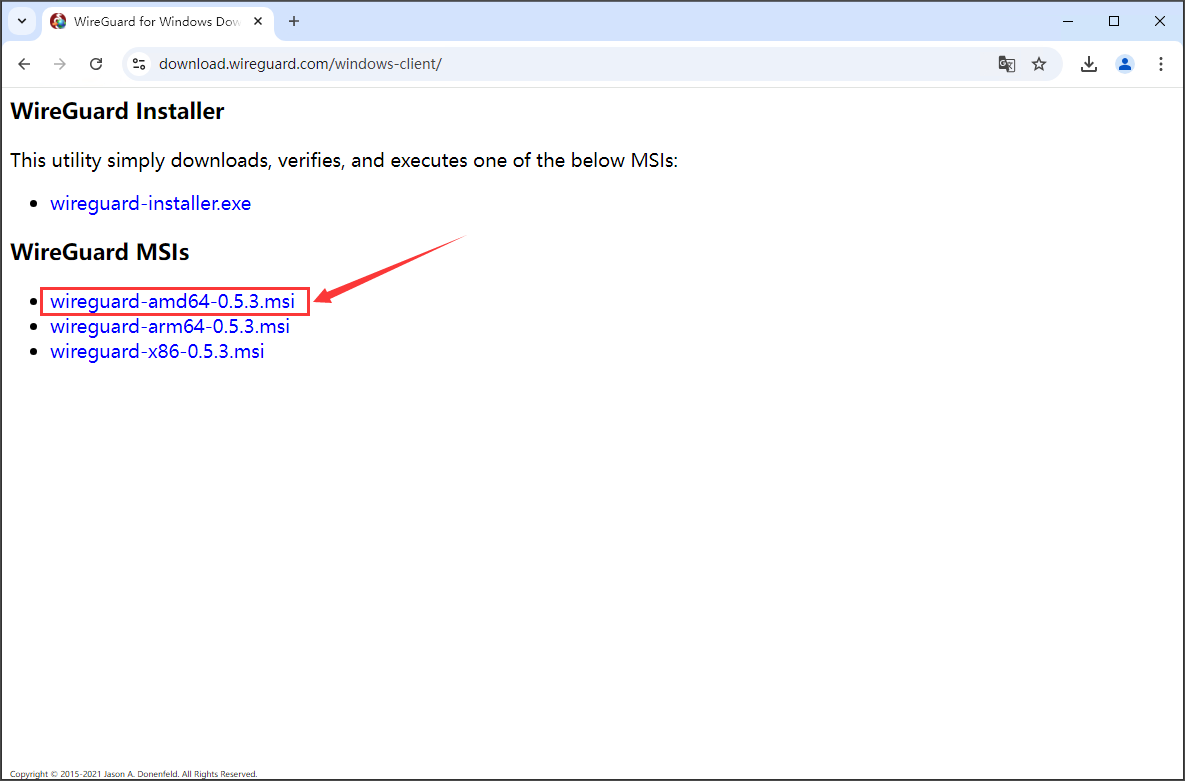The image size is (1185, 781).
Task: Select the WireGuard for Windows Downloads tab
Action: 156,22
